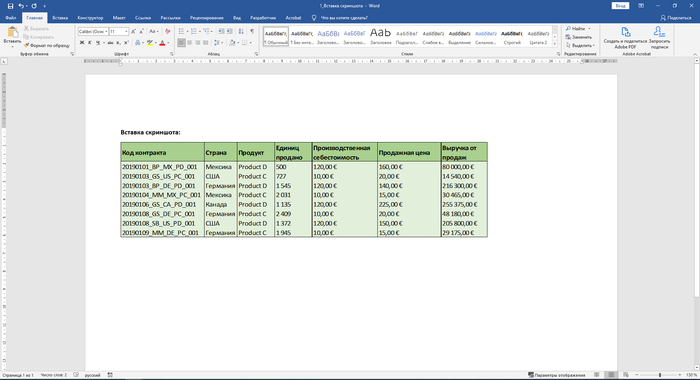
Task: Click the Поделиться (Share) button
Action: pos(676,18)
